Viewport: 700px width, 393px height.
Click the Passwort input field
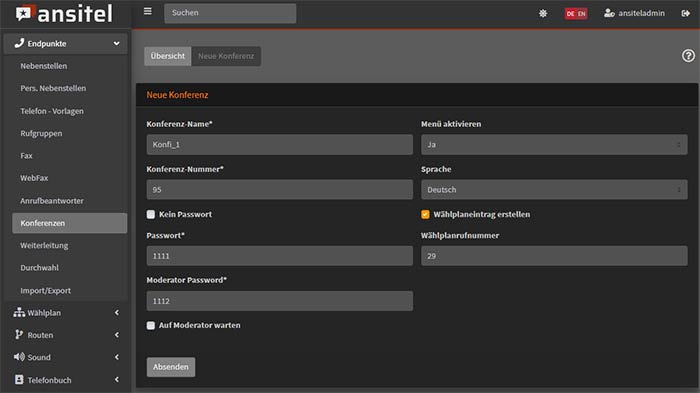279,256
